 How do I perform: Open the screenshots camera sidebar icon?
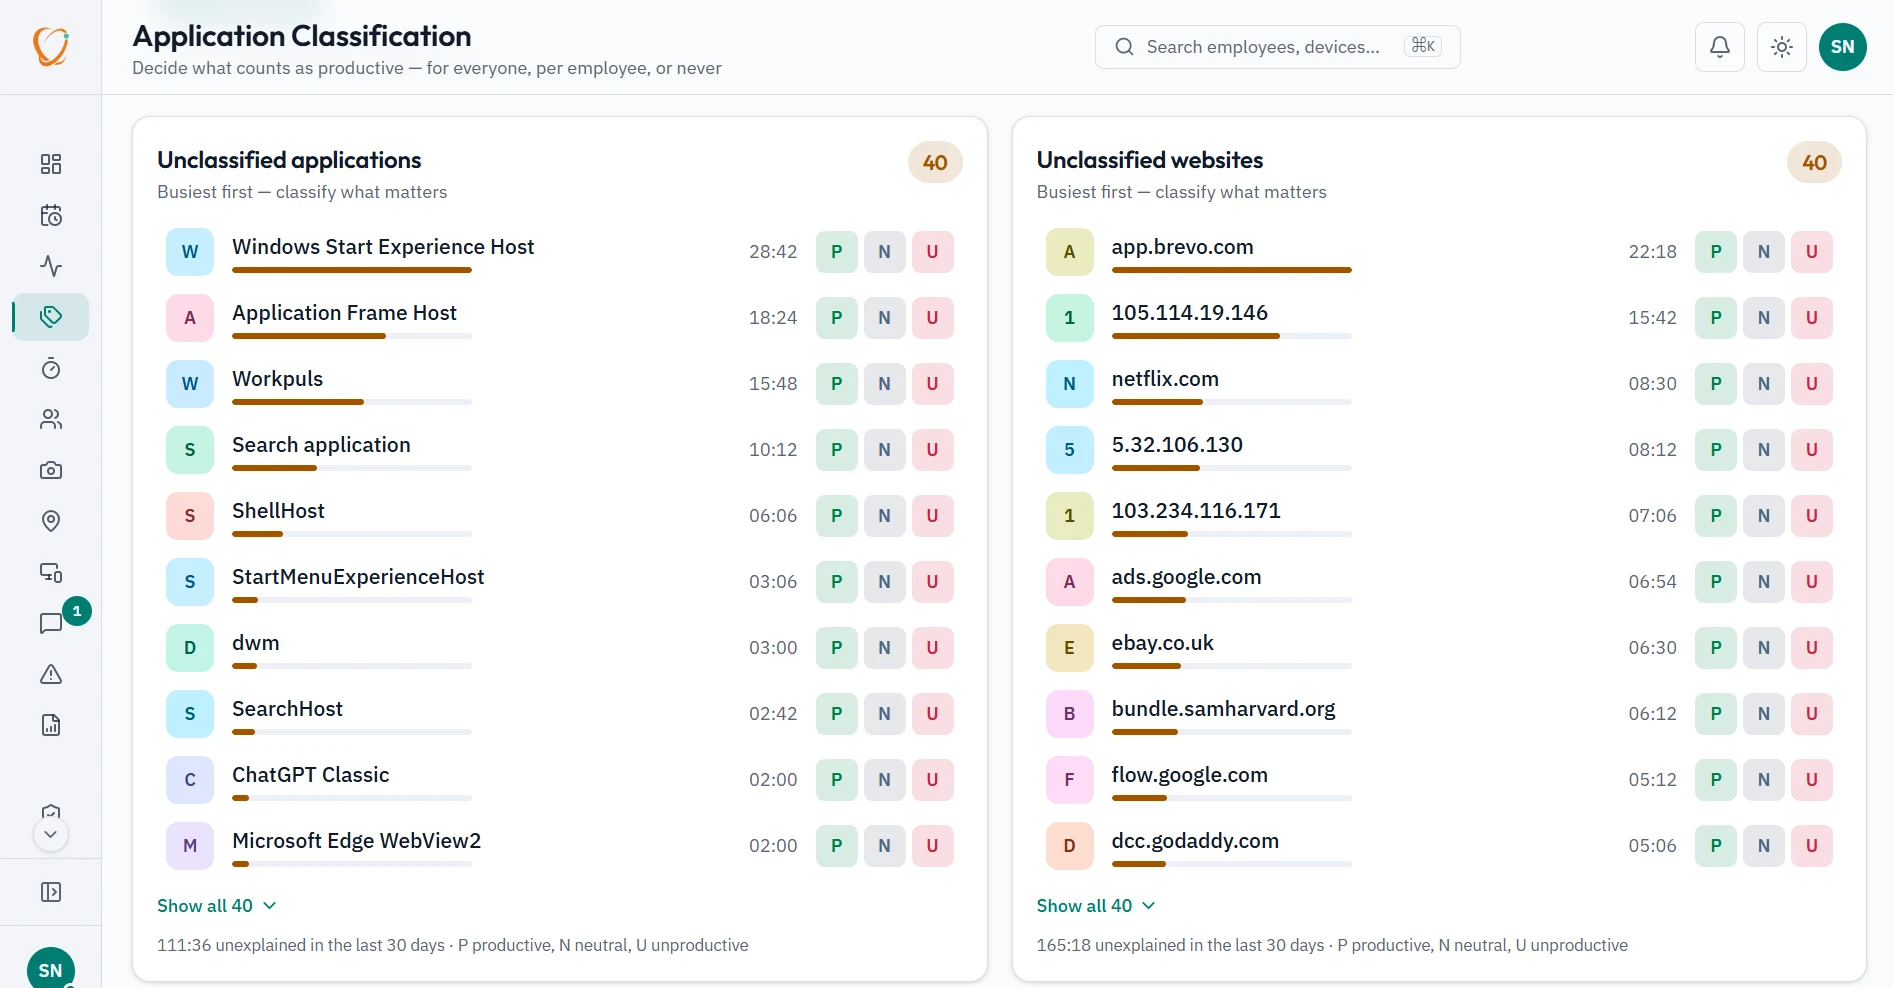click(x=51, y=470)
